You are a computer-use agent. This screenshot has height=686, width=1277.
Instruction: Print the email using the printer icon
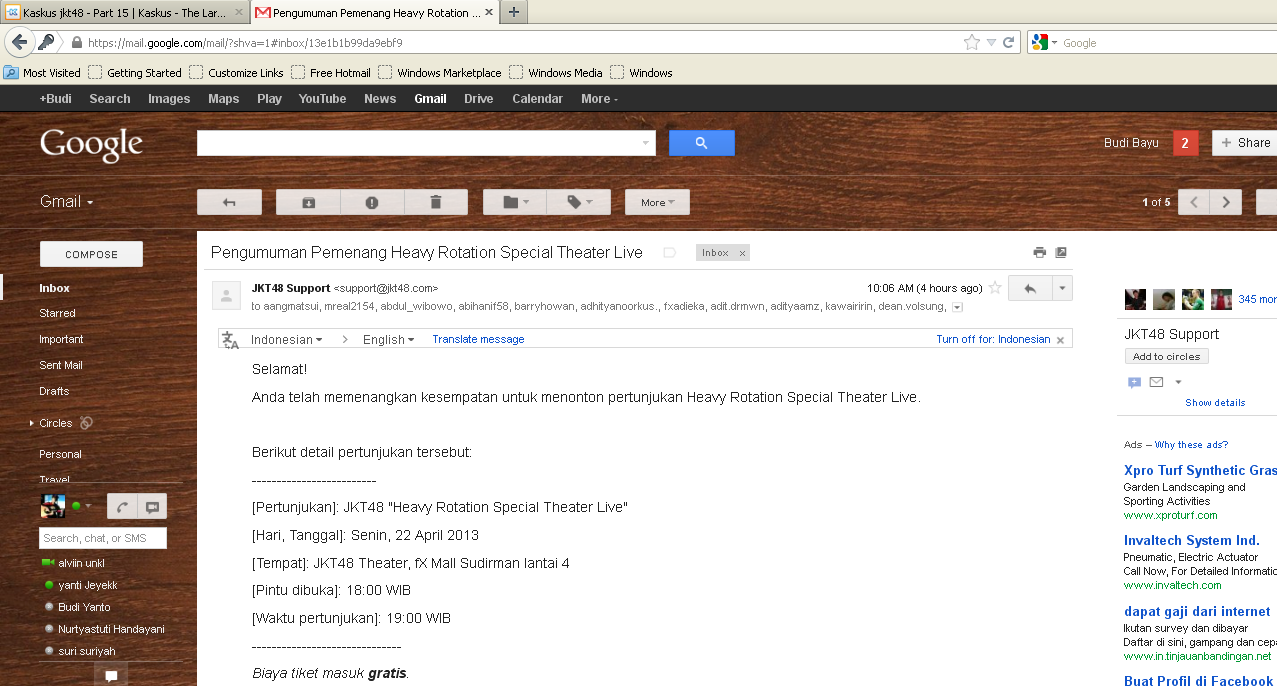(1039, 253)
